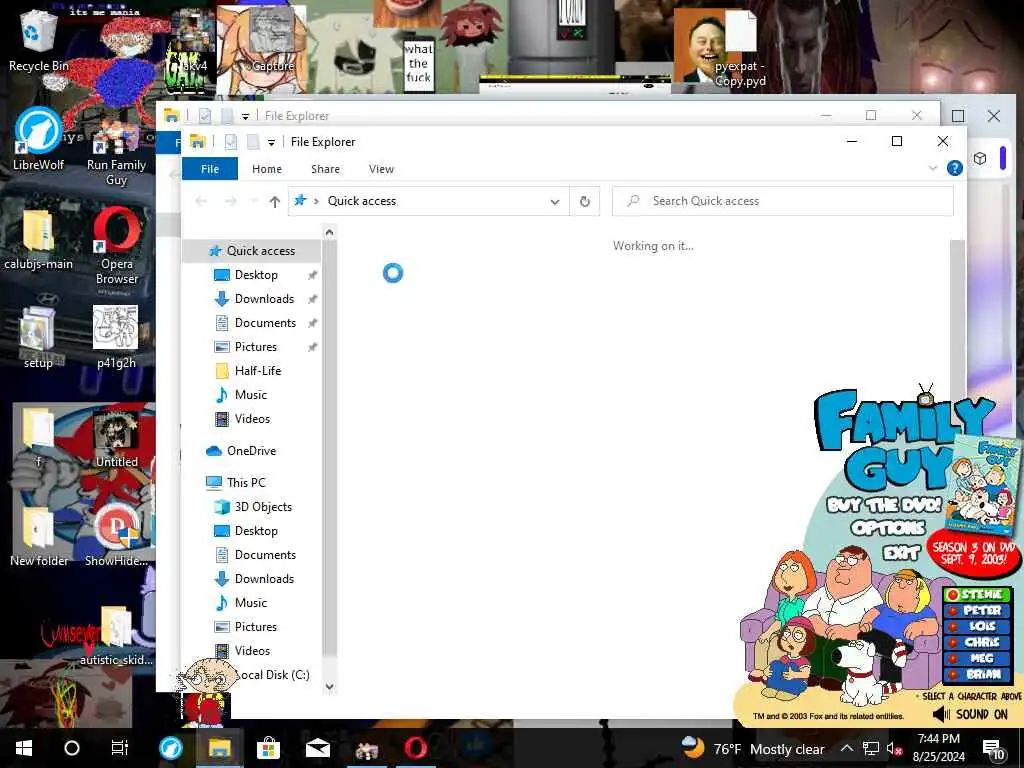Image resolution: width=1024 pixels, height=768 pixels.
Task: Switch to the Share ribbon tab
Action: click(x=325, y=169)
